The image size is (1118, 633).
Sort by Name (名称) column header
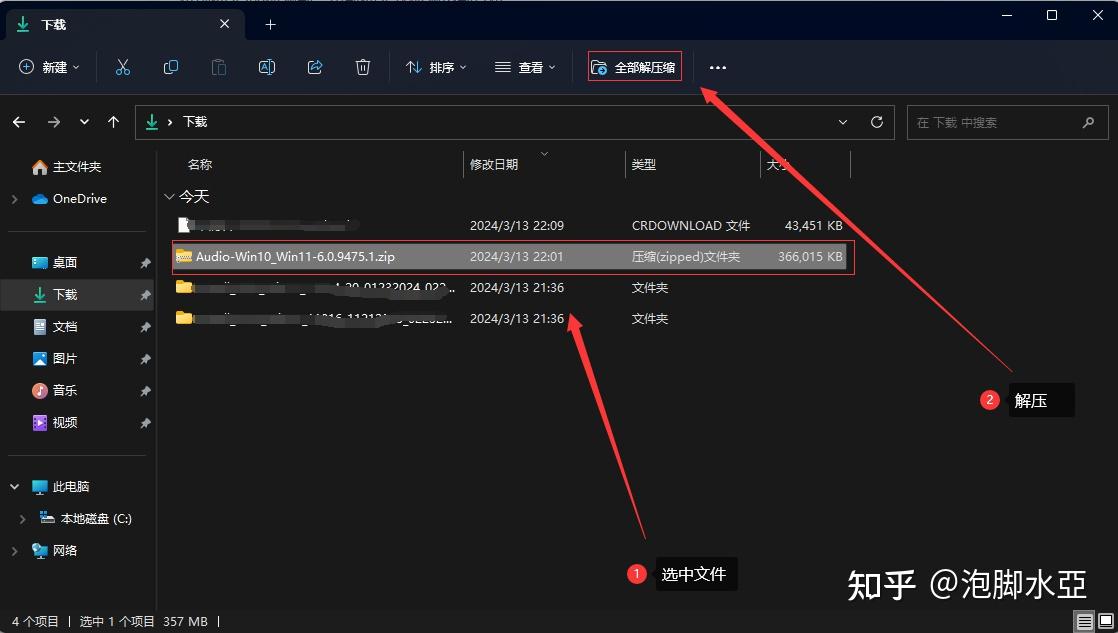tap(200, 165)
